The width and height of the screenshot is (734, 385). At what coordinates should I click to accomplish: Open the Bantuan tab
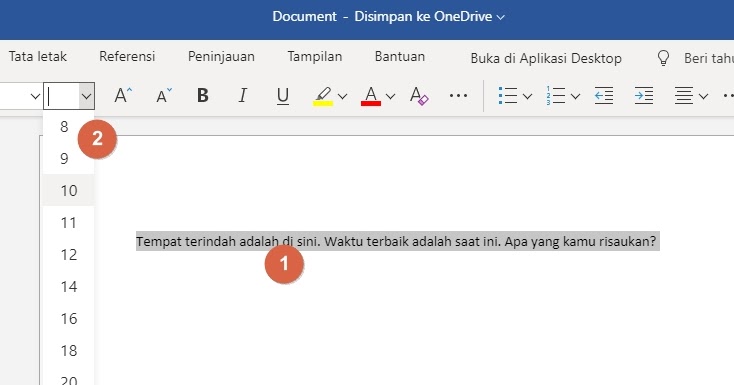pos(400,57)
